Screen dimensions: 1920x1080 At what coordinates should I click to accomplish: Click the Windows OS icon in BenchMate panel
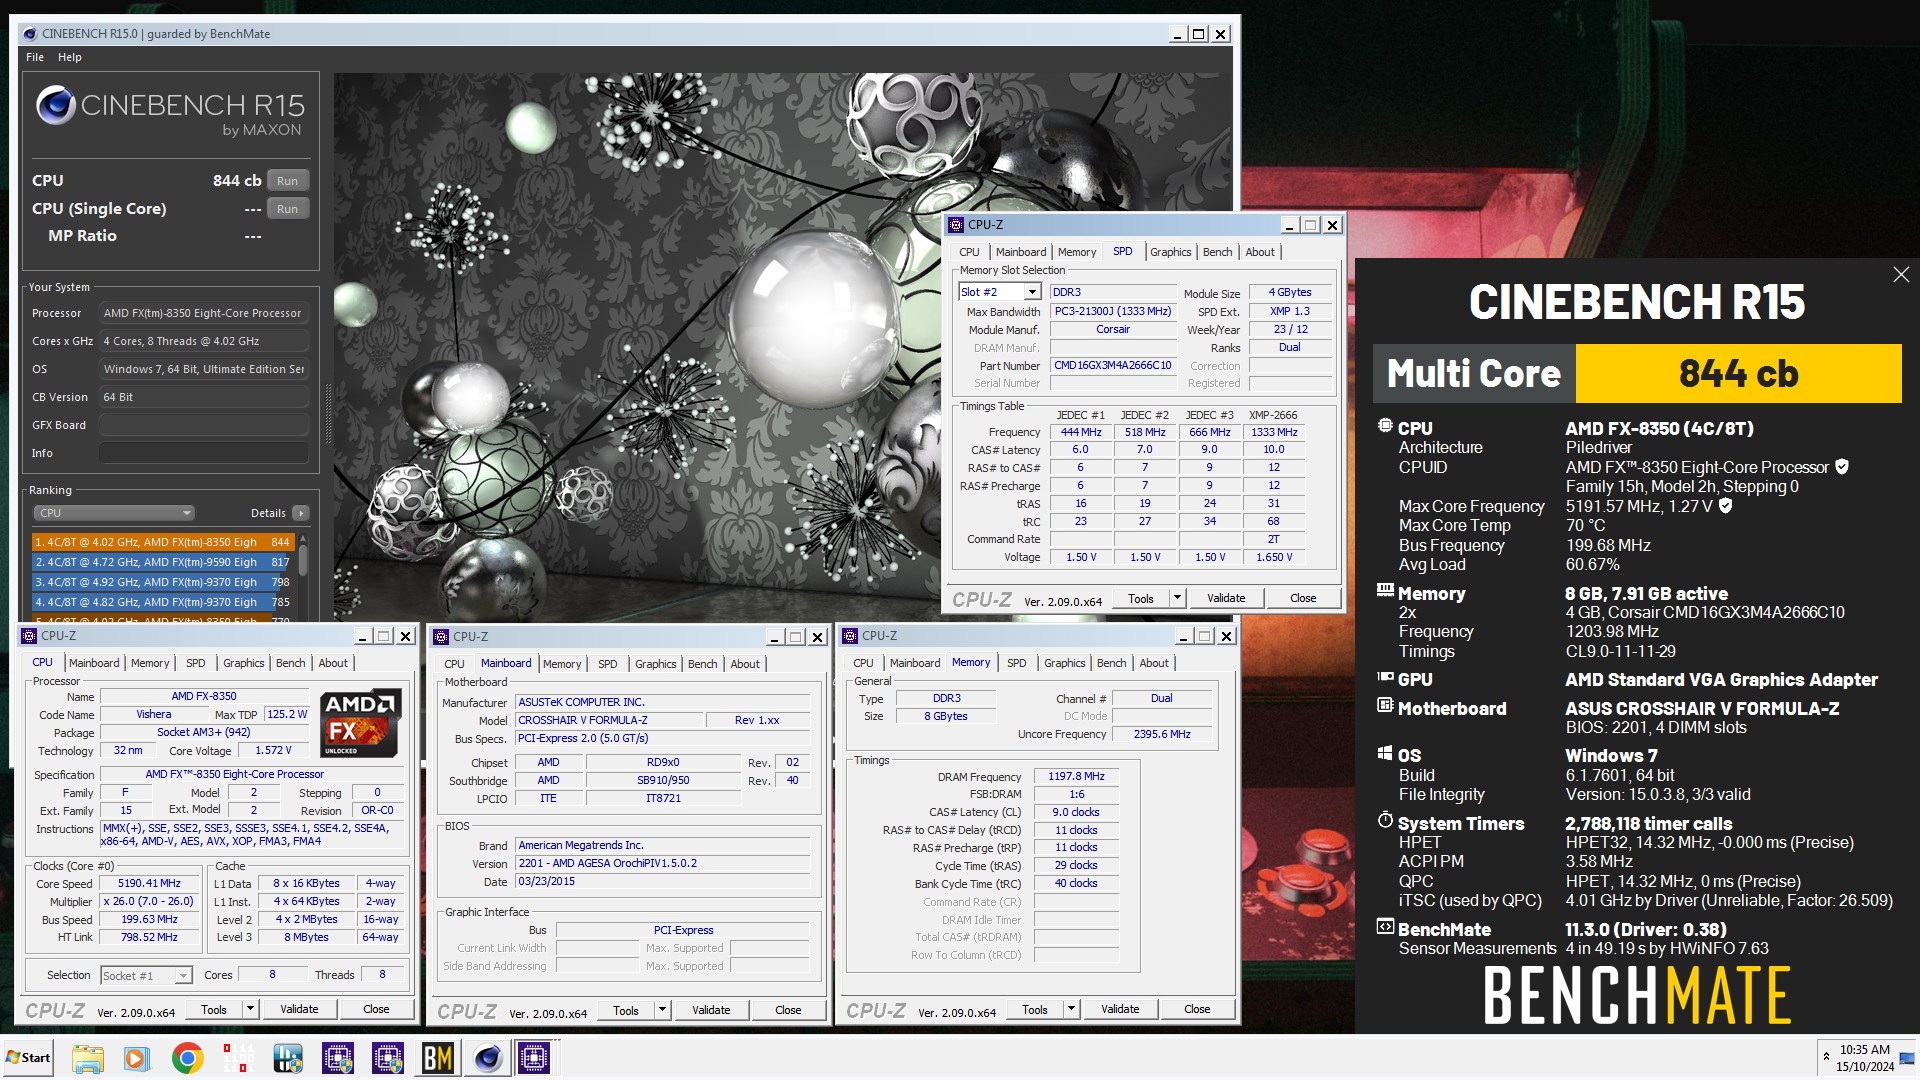coord(1385,753)
